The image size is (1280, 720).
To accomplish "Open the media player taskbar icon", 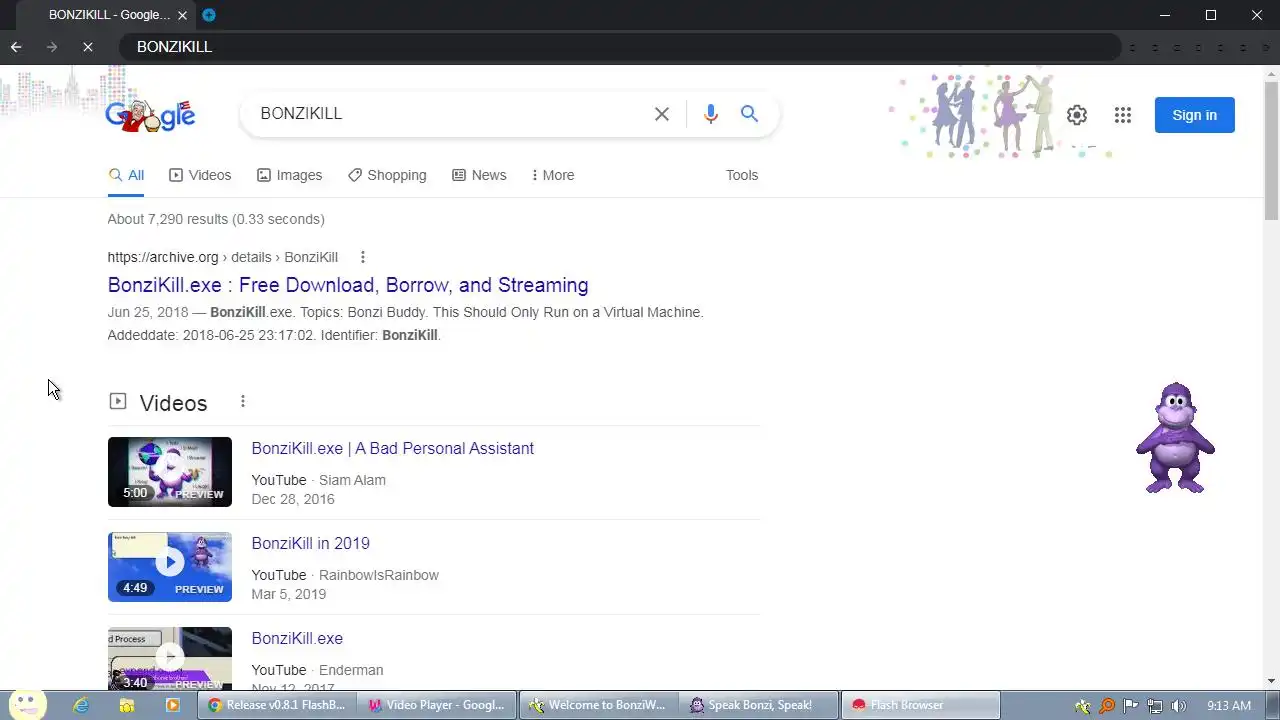I will [x=173, y=705].
